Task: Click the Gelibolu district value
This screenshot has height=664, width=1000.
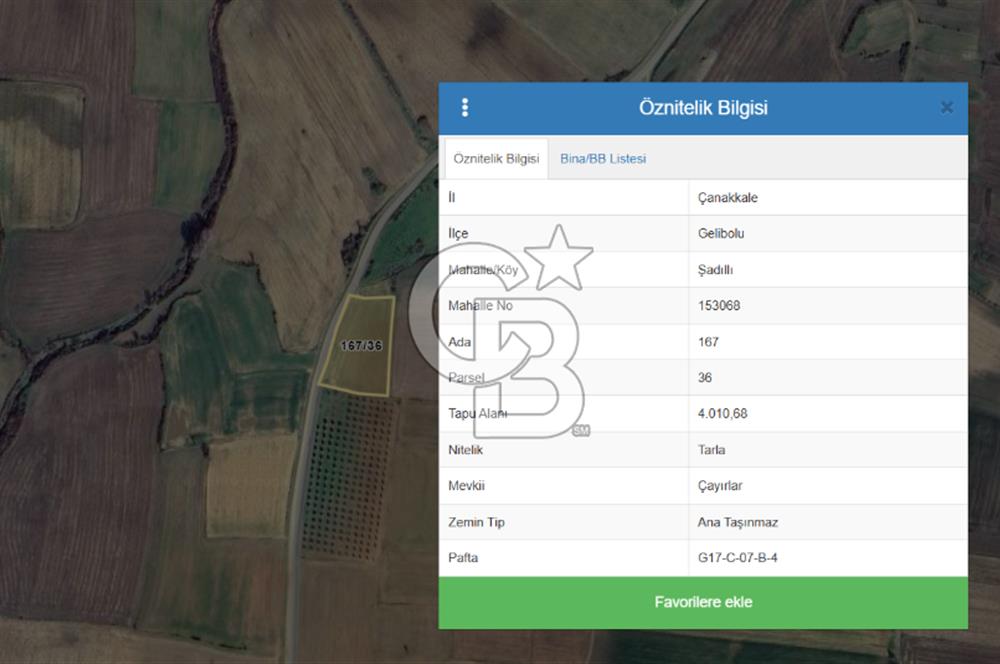Action: [x=721, y=234]
